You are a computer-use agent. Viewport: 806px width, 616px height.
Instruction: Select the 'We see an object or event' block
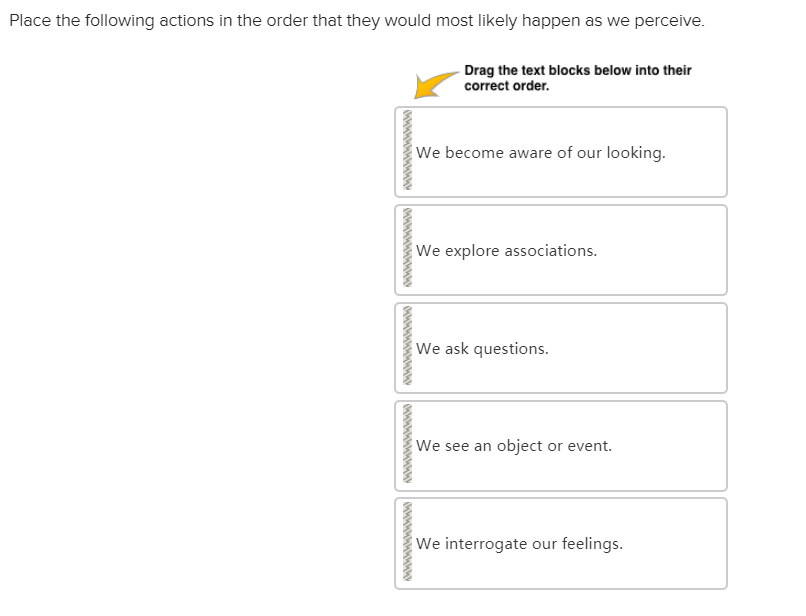click(x=560, y=445)
